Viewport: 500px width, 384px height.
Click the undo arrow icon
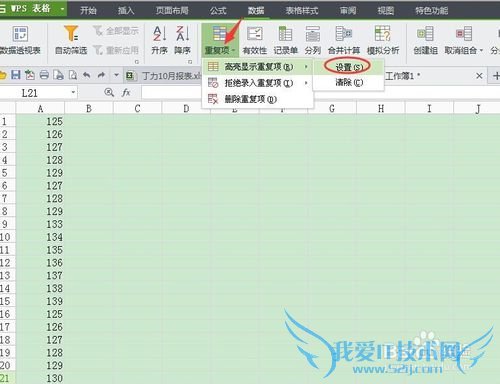(x=87, y=75)
